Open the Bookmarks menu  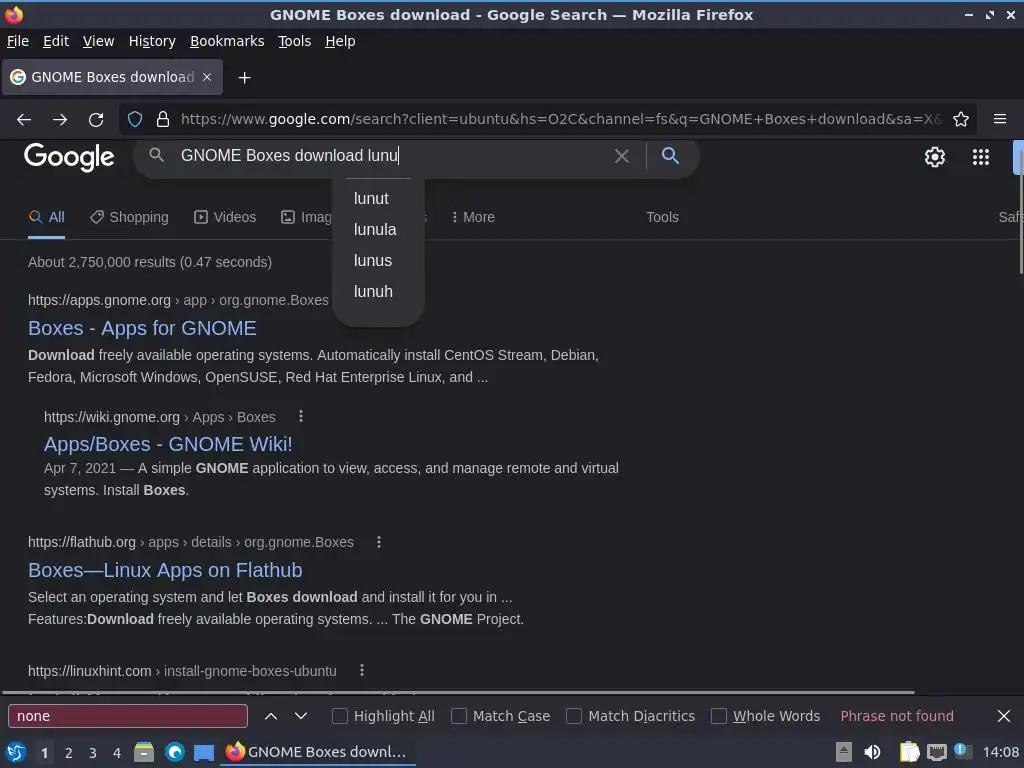227,41
